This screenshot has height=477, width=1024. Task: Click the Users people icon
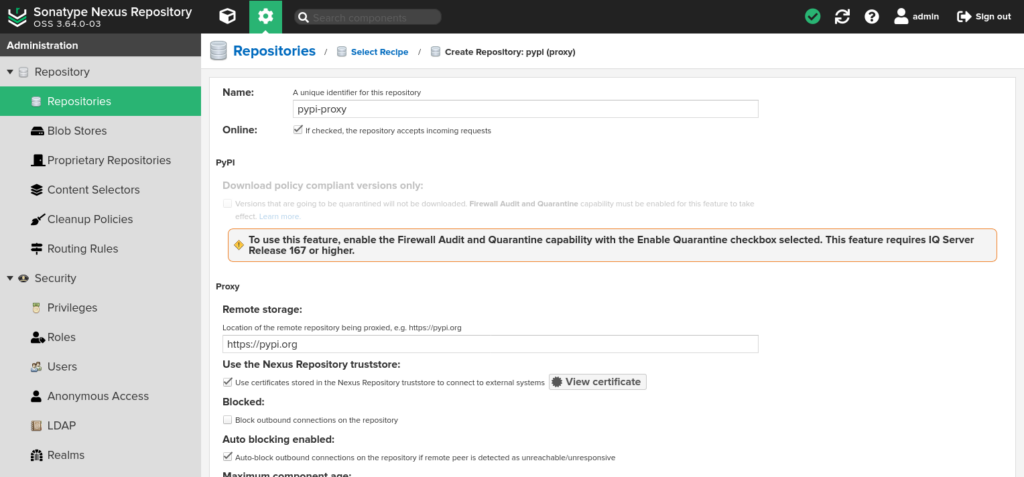point(37,367)
